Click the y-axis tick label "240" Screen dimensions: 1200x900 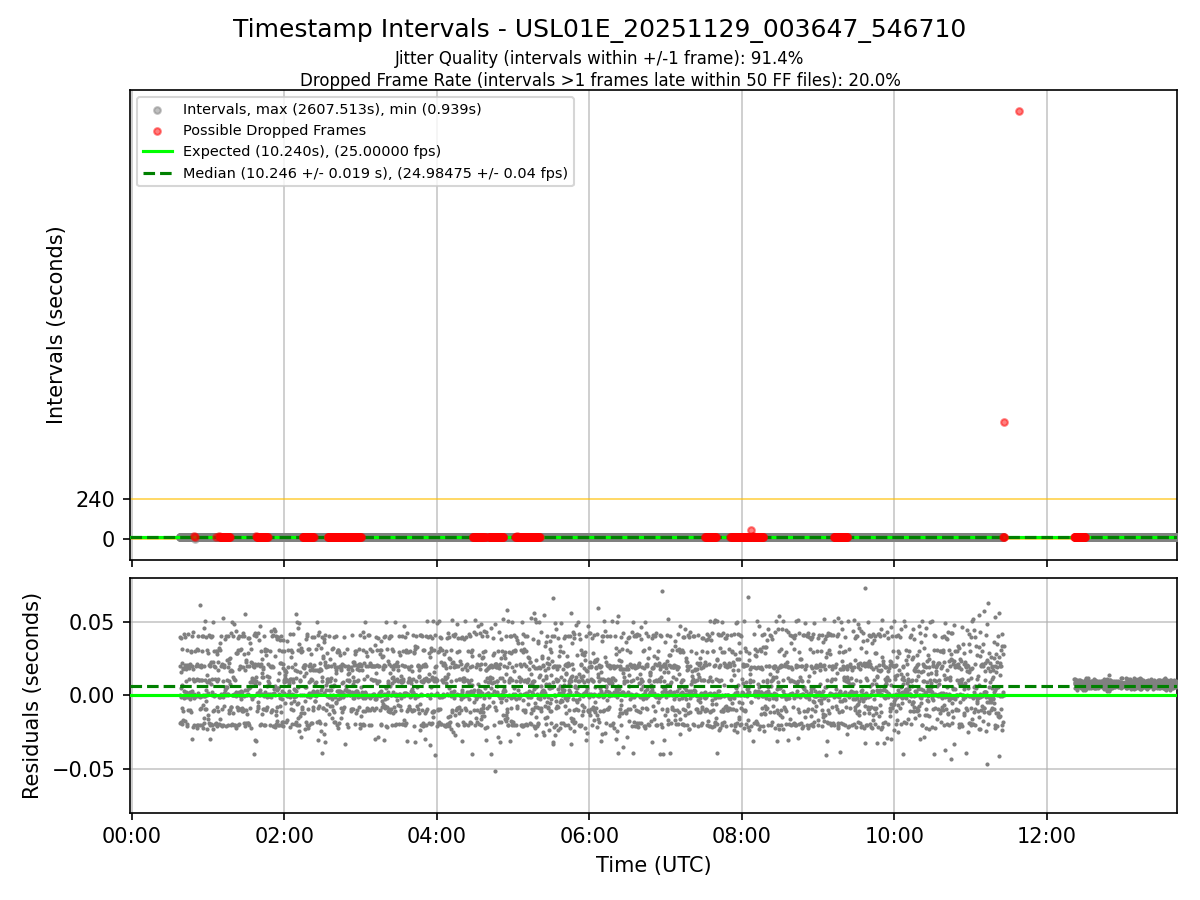pyautogui.click(x=96, y=499)
